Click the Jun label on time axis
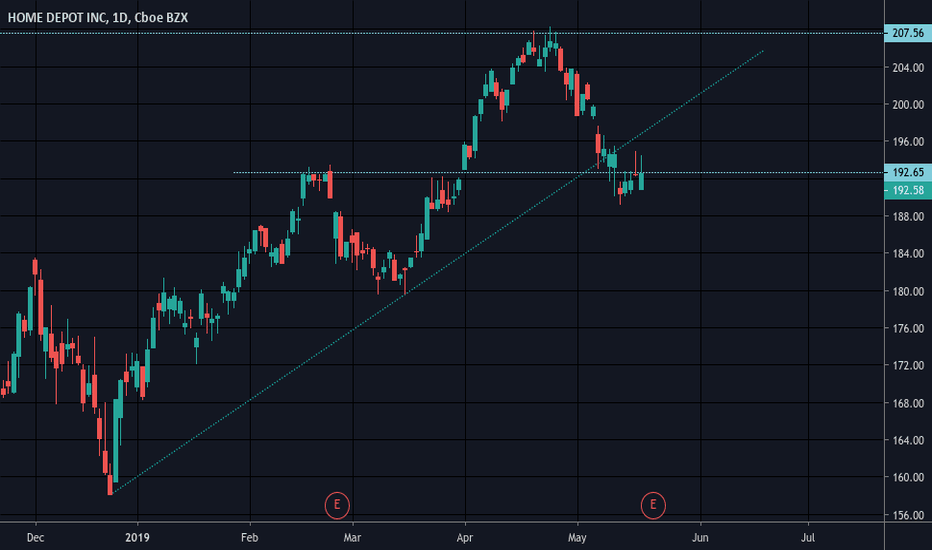The height and width of the screenshot is (550, 932). point(700,538)
